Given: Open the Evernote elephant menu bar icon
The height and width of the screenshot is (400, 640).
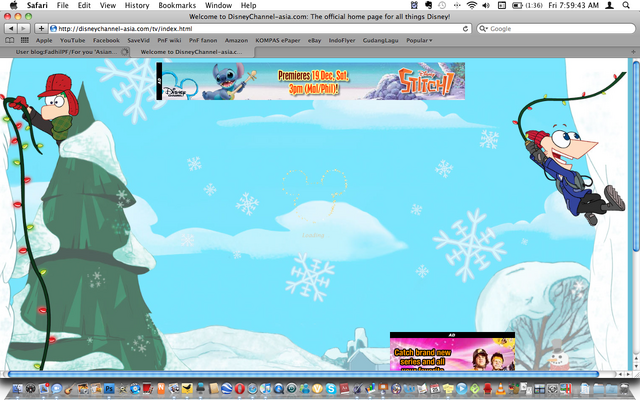Looking at the screenshot, I should 429,5.
